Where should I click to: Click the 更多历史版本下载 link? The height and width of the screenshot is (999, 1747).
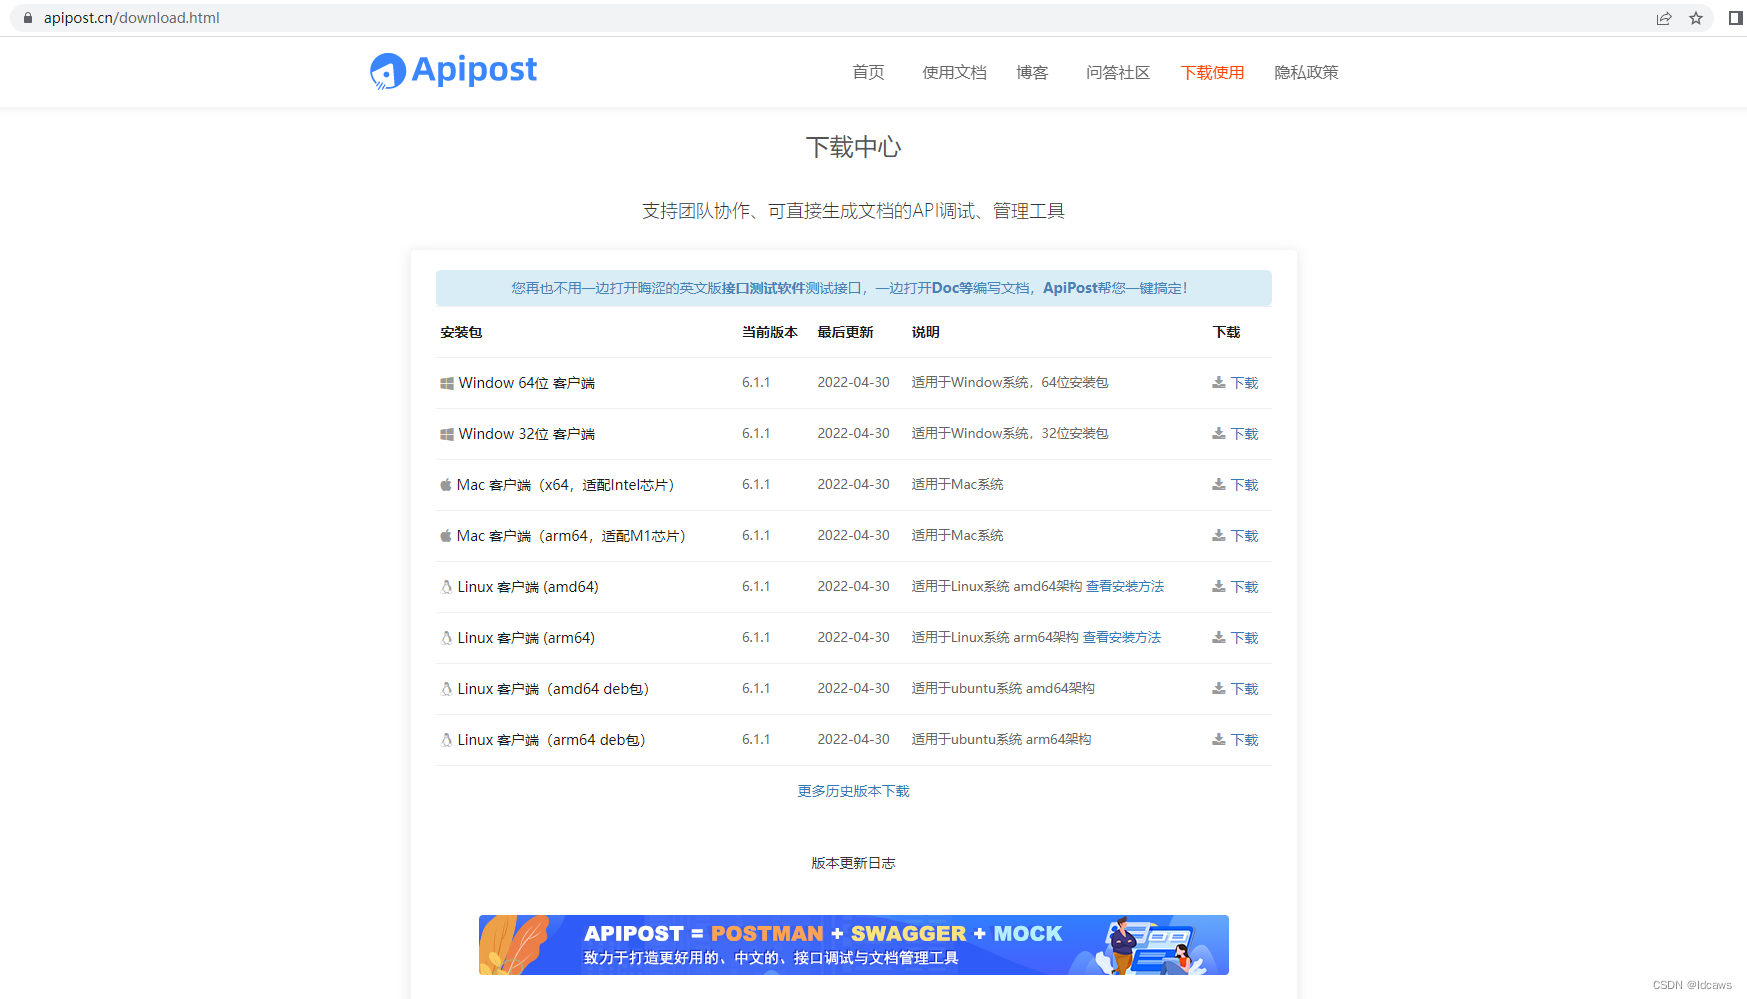[853, 790]
